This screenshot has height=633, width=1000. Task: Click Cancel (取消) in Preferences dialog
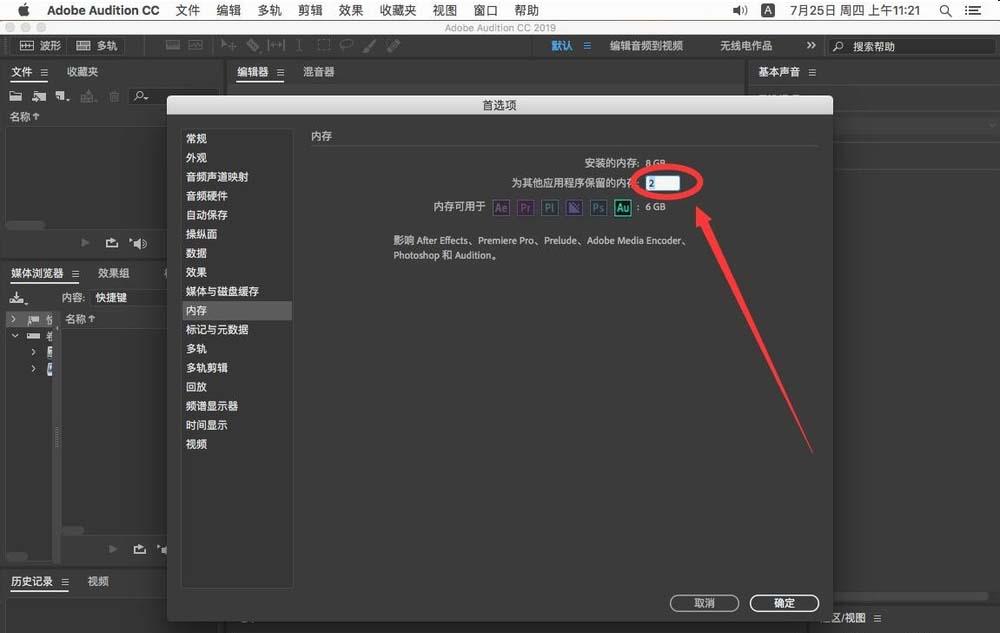click(x=704, y=603)
